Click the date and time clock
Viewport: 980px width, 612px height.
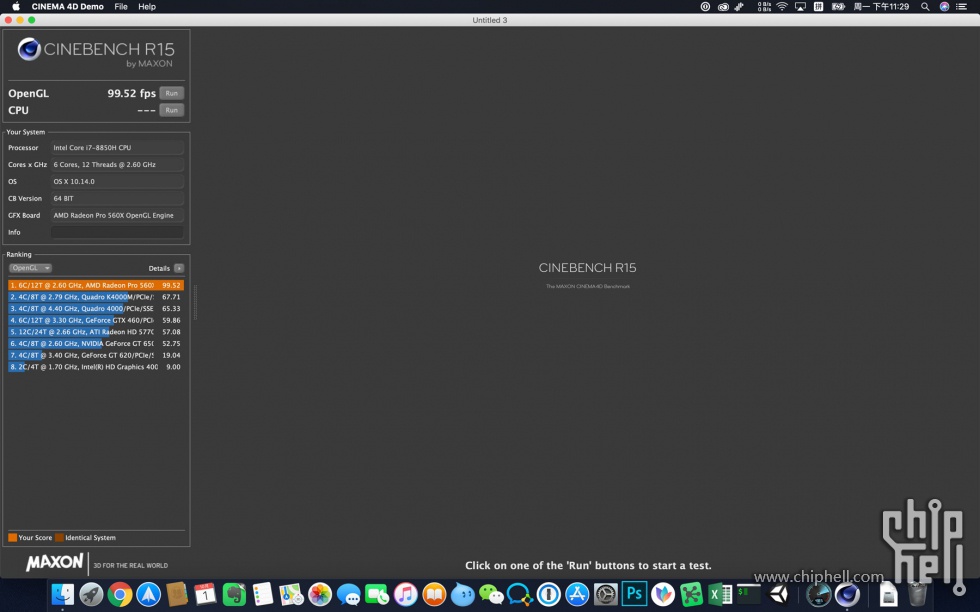[x=881, y=6]
